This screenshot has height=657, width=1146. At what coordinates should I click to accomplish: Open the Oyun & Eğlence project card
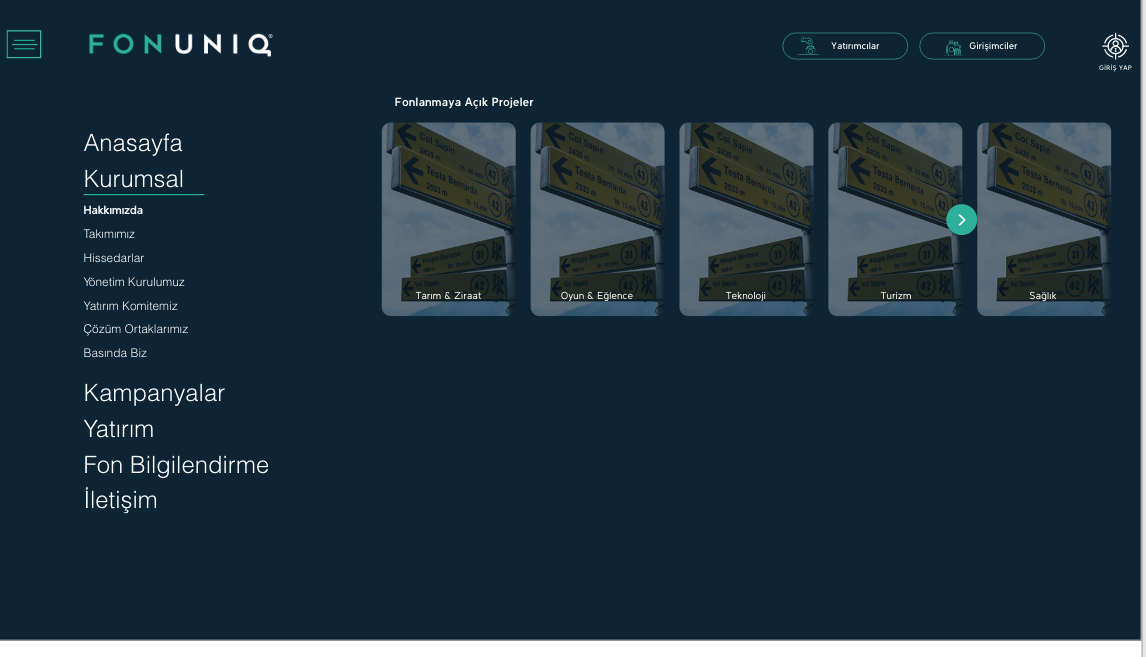597,220
